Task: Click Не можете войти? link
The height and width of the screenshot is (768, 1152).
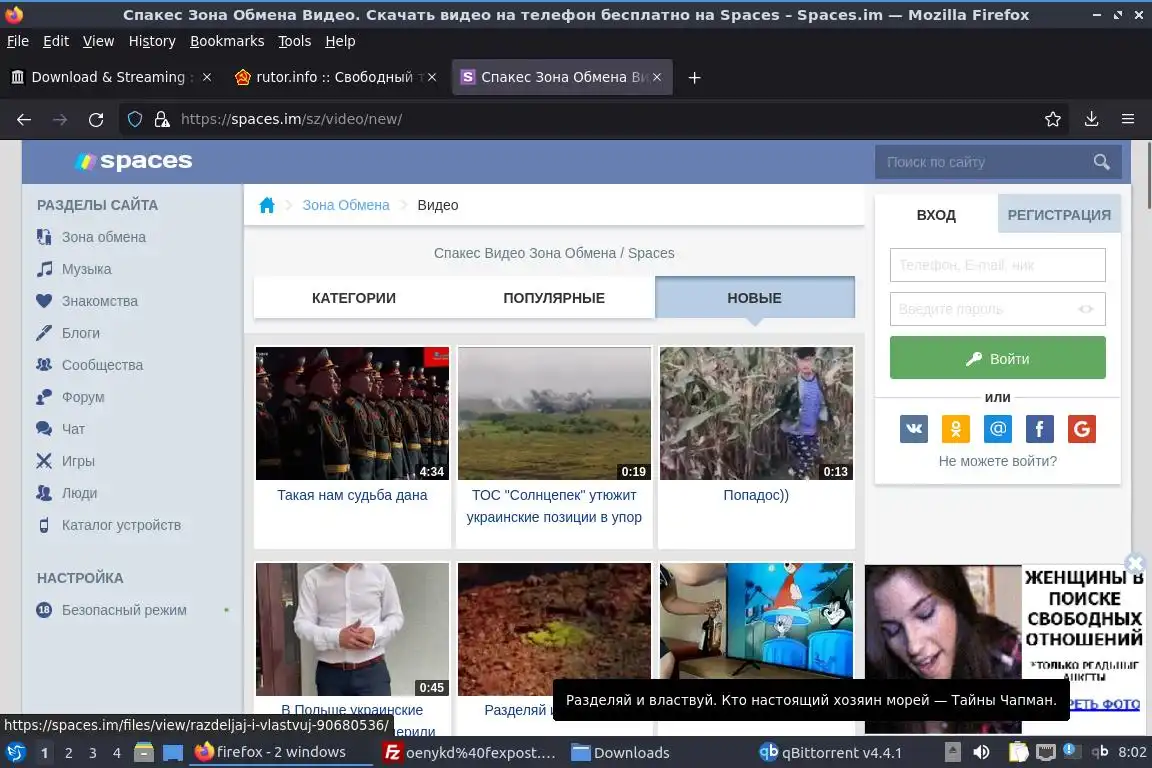Action: (x=998, y=461)
